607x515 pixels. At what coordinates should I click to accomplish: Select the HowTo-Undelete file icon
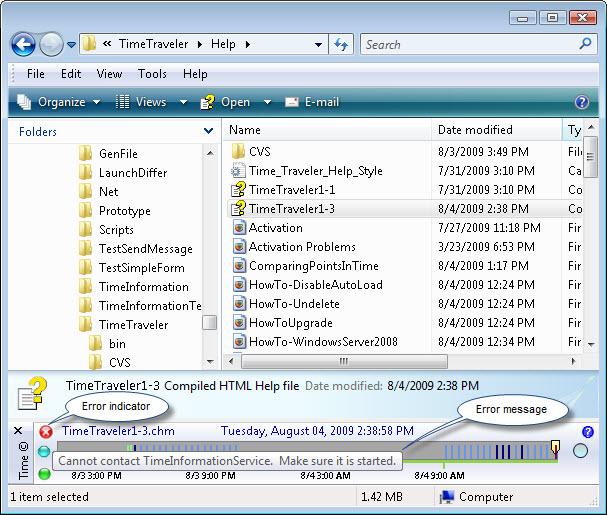tap(240, 304)
